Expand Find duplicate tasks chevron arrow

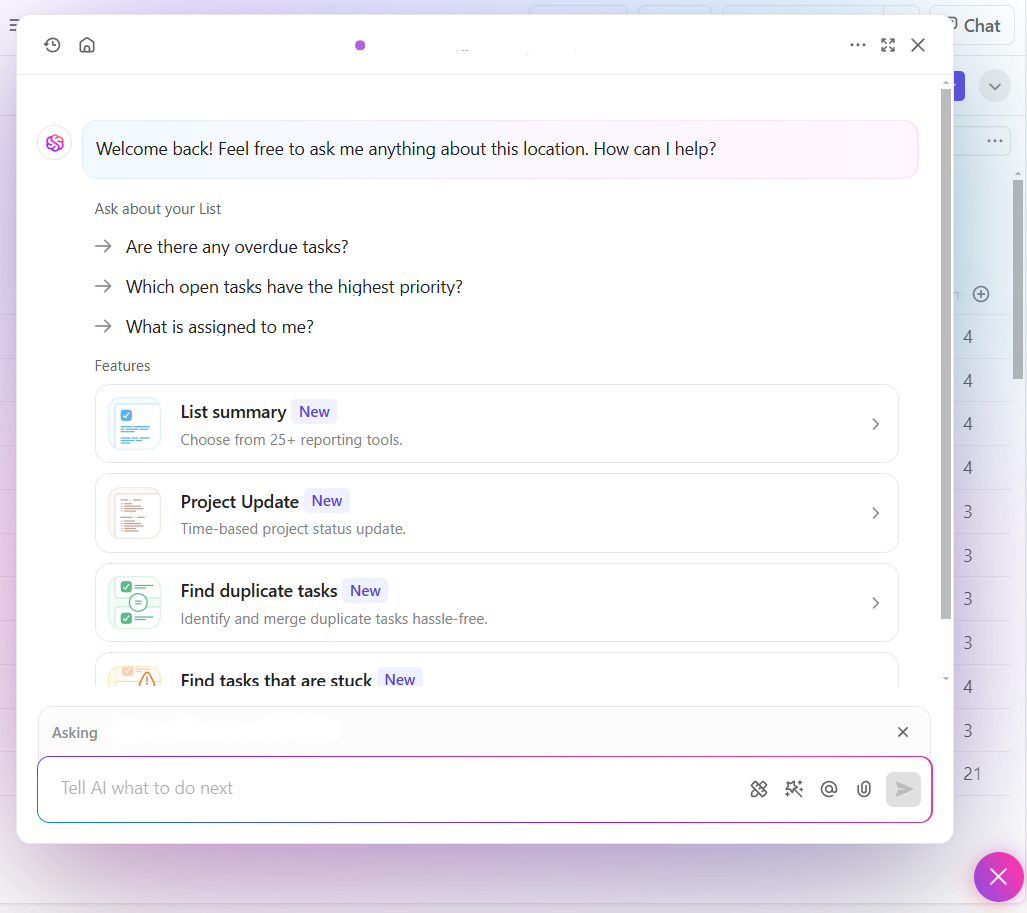pyautogui.click(x=876, y=603)
